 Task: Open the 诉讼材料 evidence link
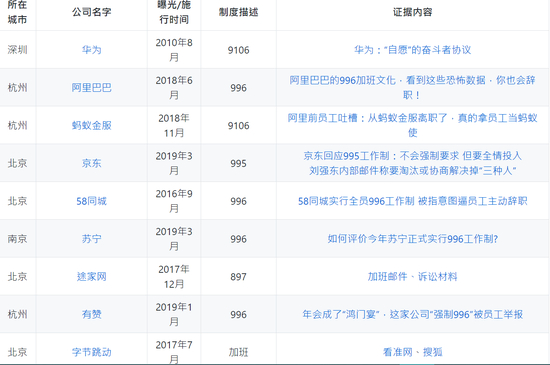(438, 277)
